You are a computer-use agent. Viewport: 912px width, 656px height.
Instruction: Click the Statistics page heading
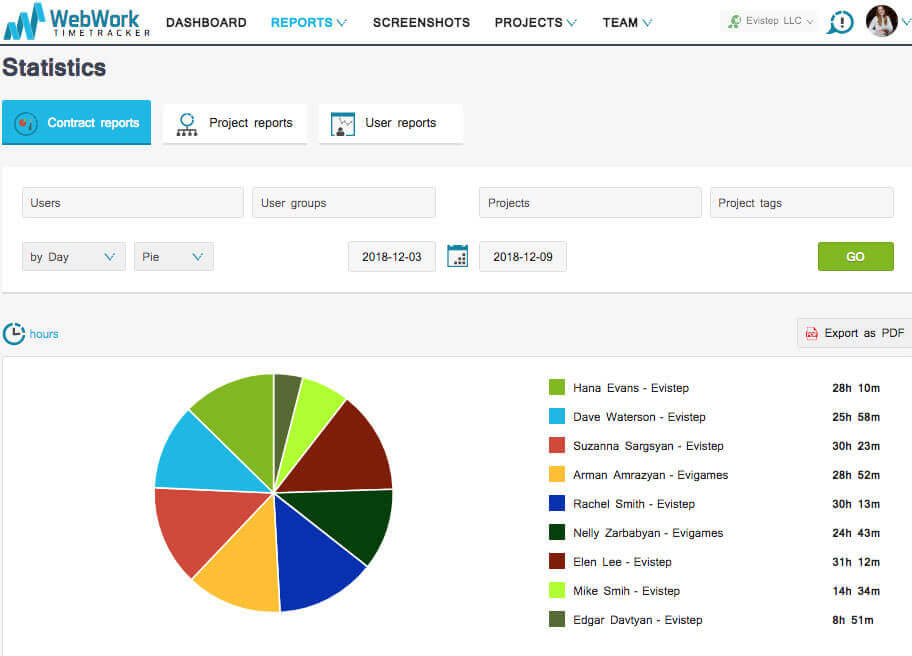click(54, 67)
